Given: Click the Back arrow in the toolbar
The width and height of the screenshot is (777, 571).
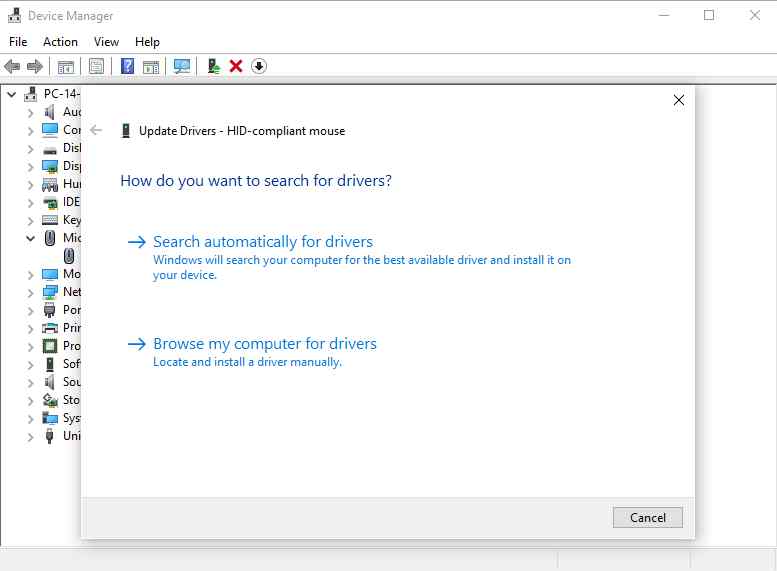Looking at the screenshot, I should 12,66.
